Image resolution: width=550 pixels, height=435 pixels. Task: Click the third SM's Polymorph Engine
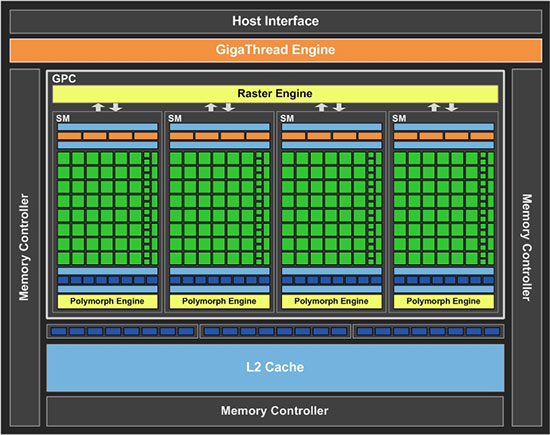331,301
